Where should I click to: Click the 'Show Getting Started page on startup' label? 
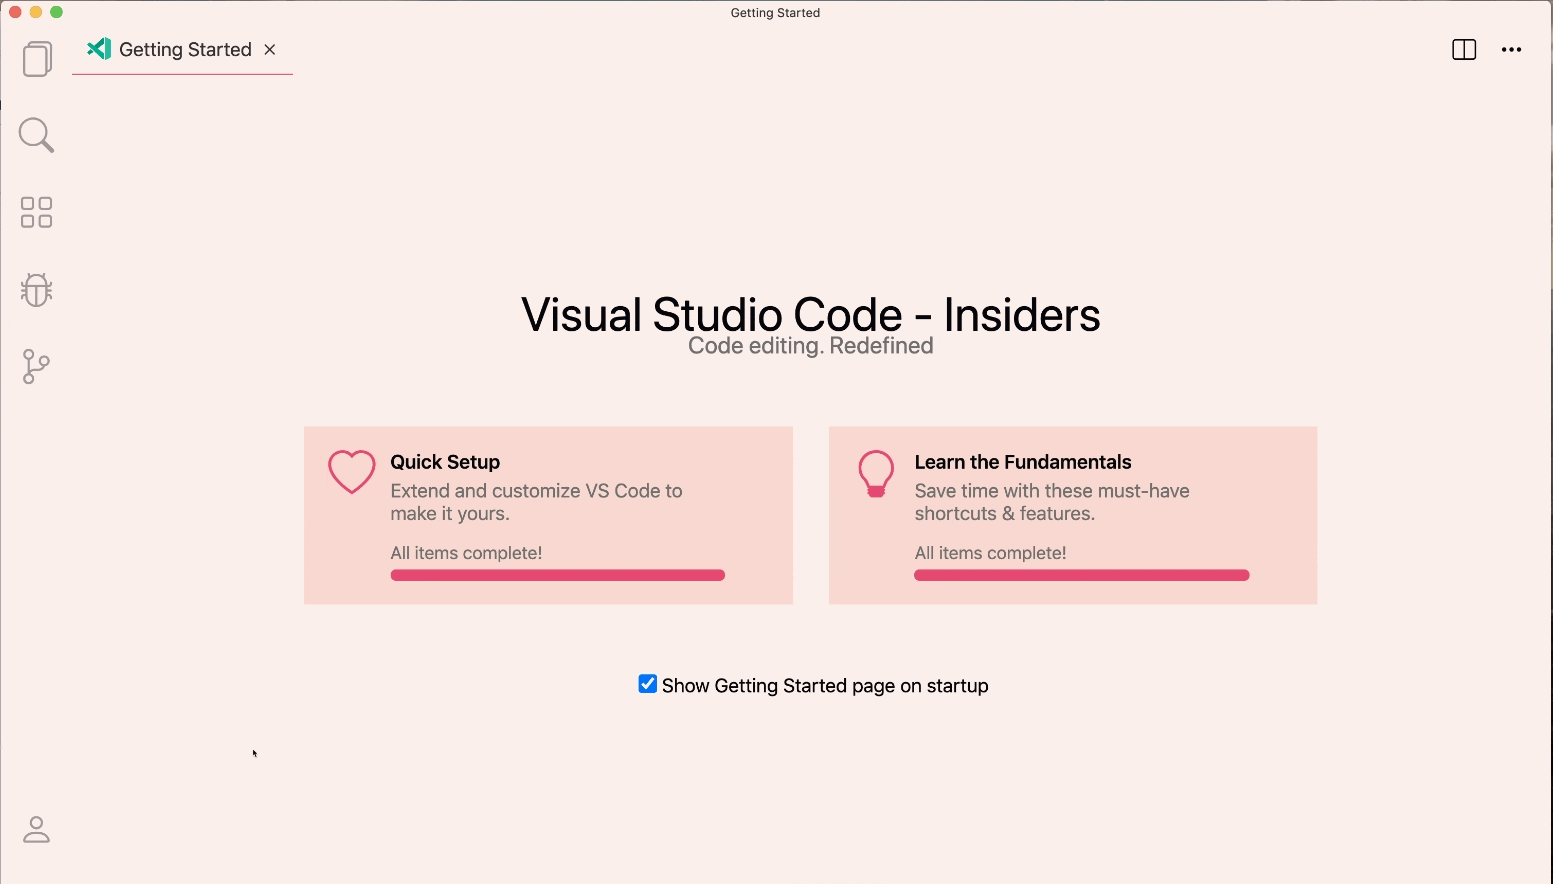[x=825, y=686]
